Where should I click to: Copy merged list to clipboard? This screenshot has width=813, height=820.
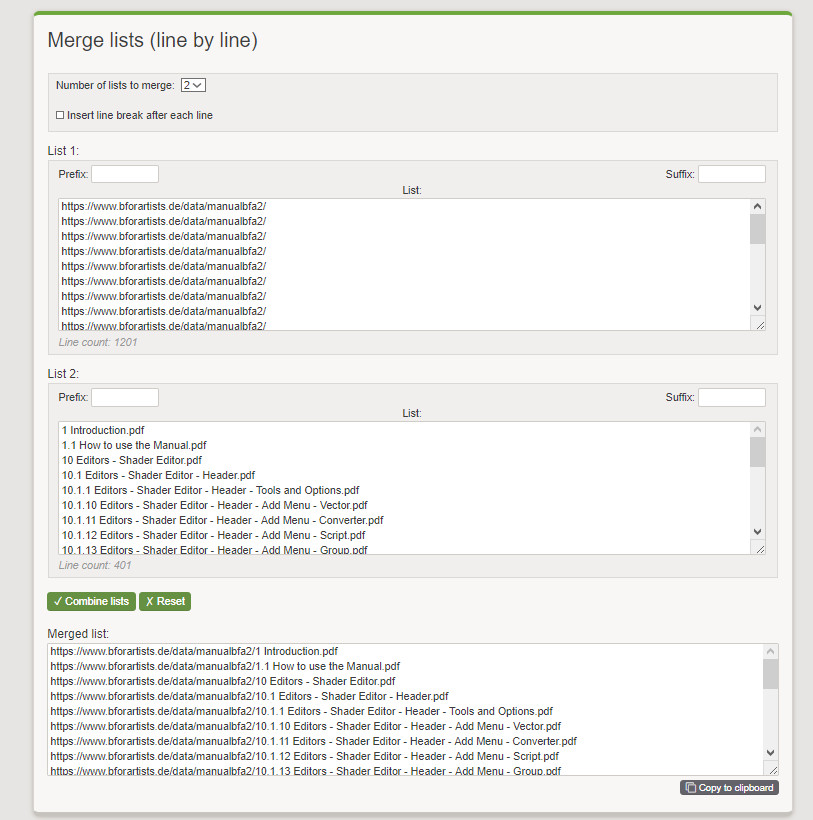(729, 788)
